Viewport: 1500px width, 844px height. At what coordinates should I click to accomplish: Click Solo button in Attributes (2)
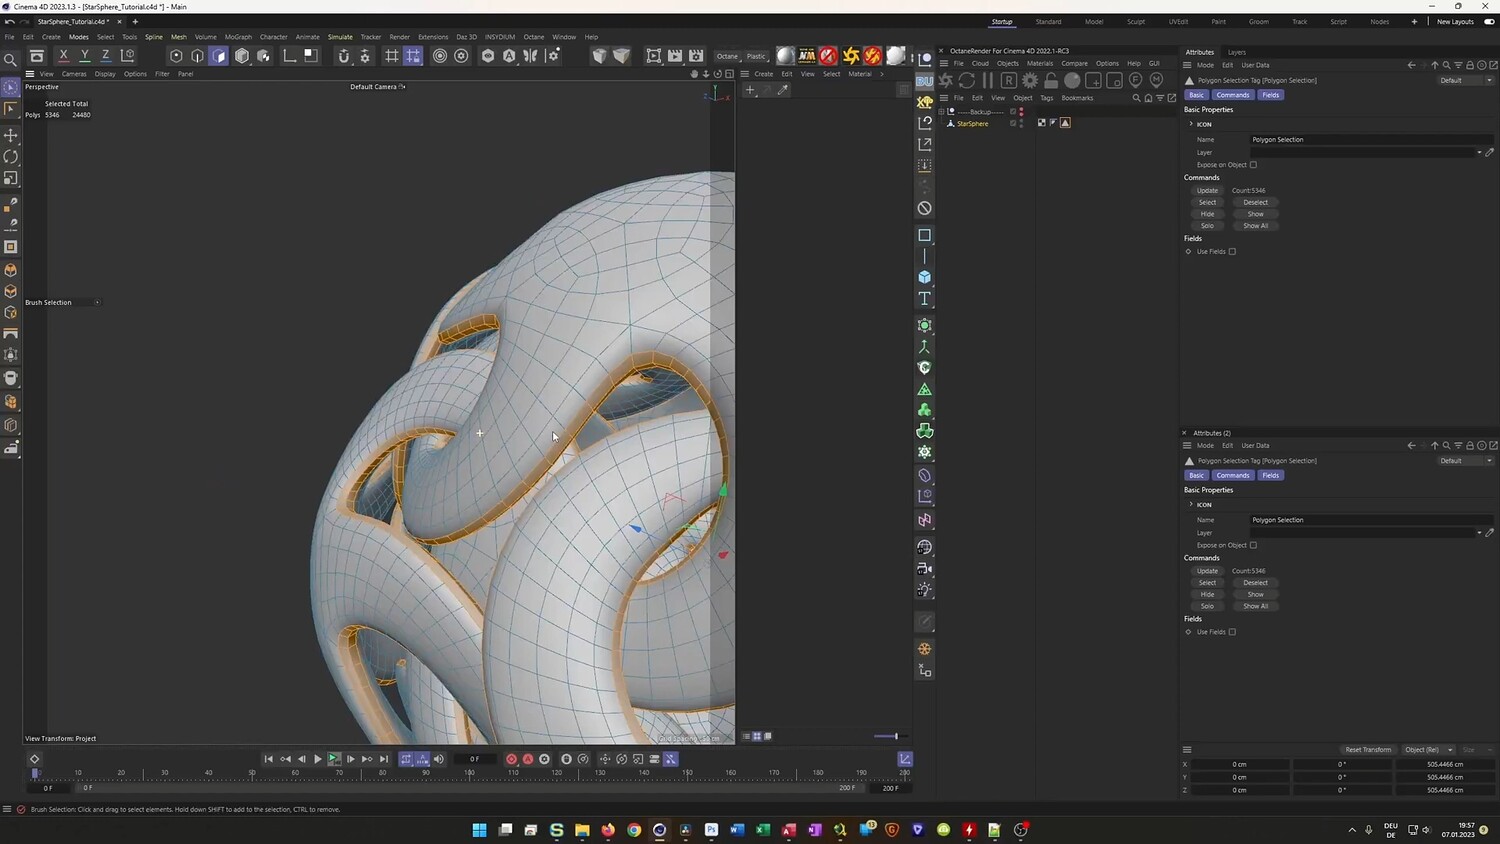1208,606
